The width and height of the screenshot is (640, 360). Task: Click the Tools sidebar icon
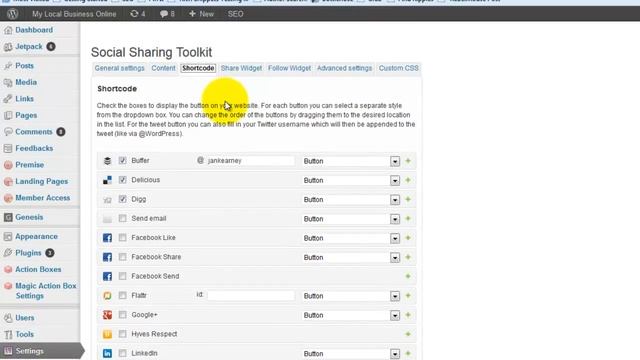pos(8,335)
